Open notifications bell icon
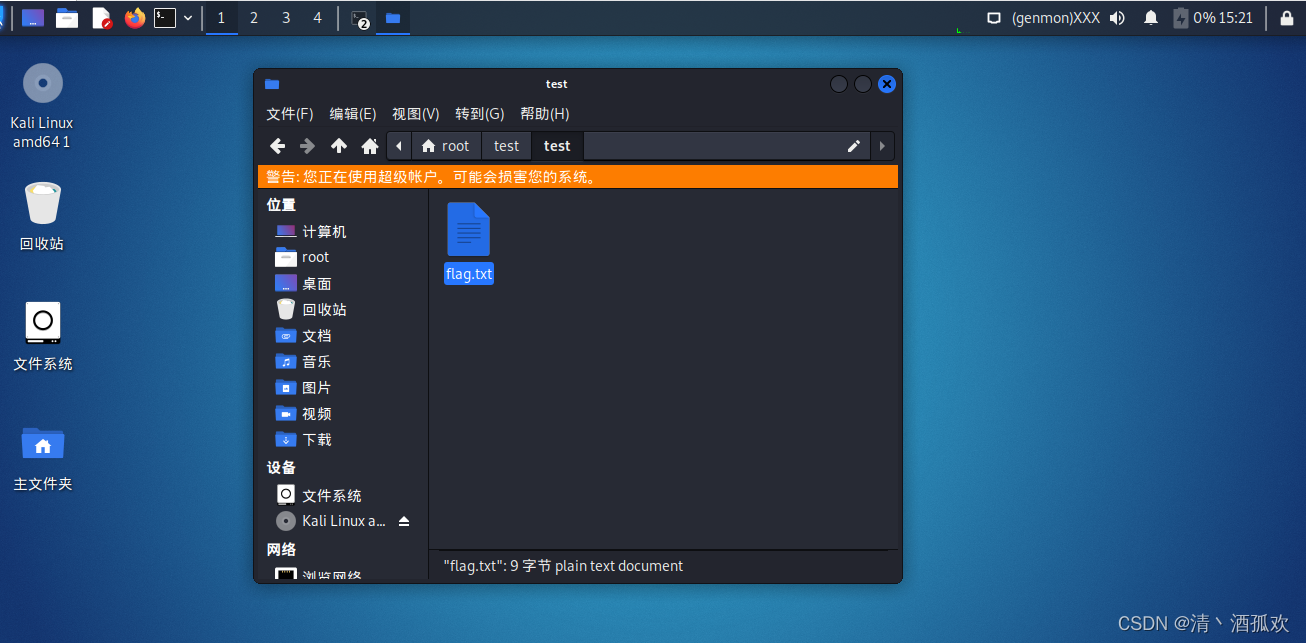The image size is (1306, 643). click(x=1151, y=18)
